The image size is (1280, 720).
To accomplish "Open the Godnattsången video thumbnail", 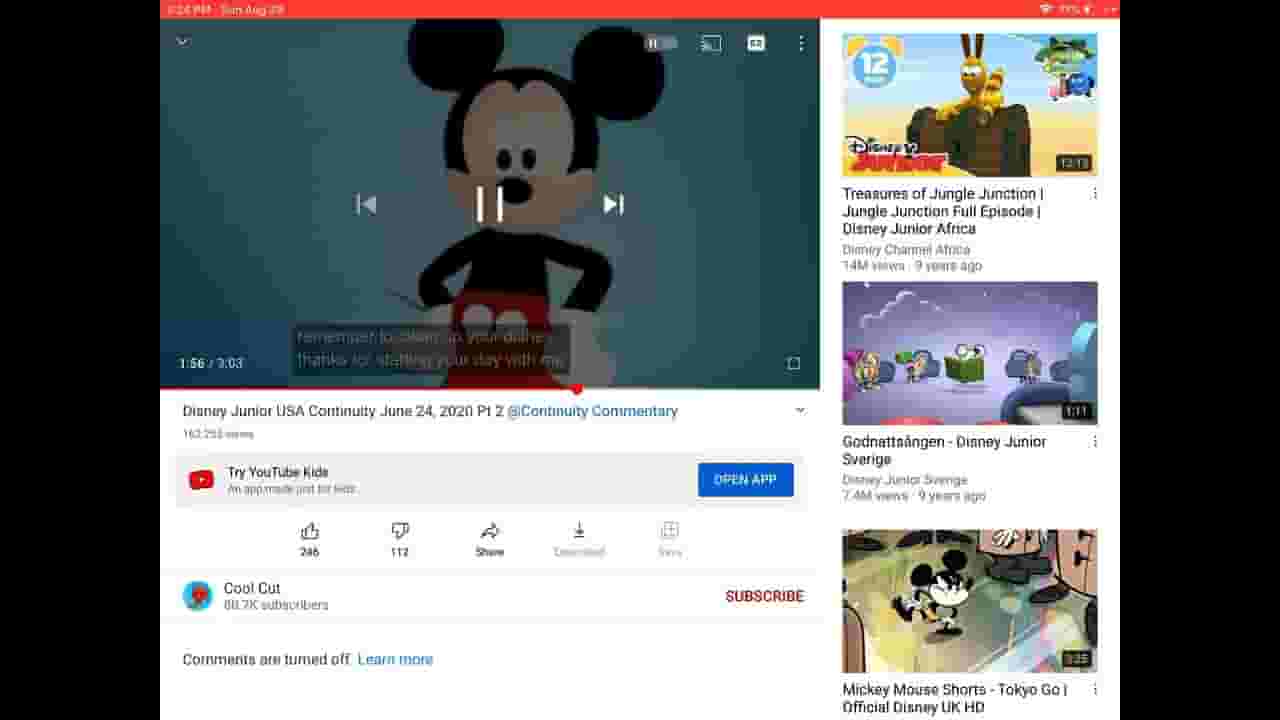I will tap(970, 353).
